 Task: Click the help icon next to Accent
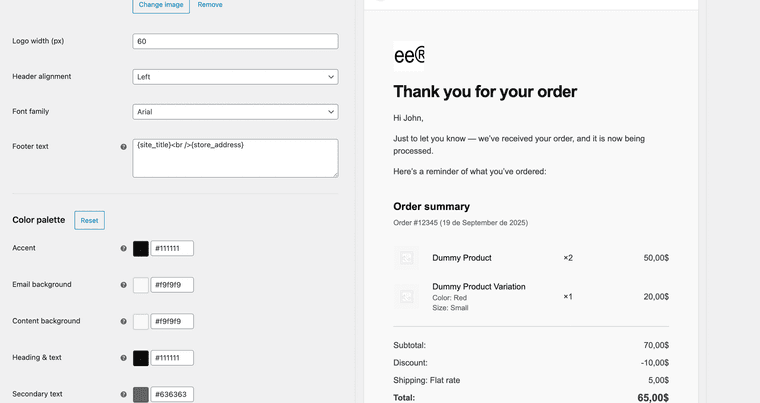tap(124, 248)
